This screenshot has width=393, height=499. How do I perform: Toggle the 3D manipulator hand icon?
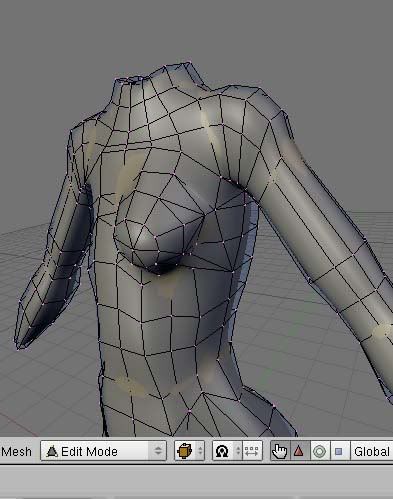(x=280, y=451)
